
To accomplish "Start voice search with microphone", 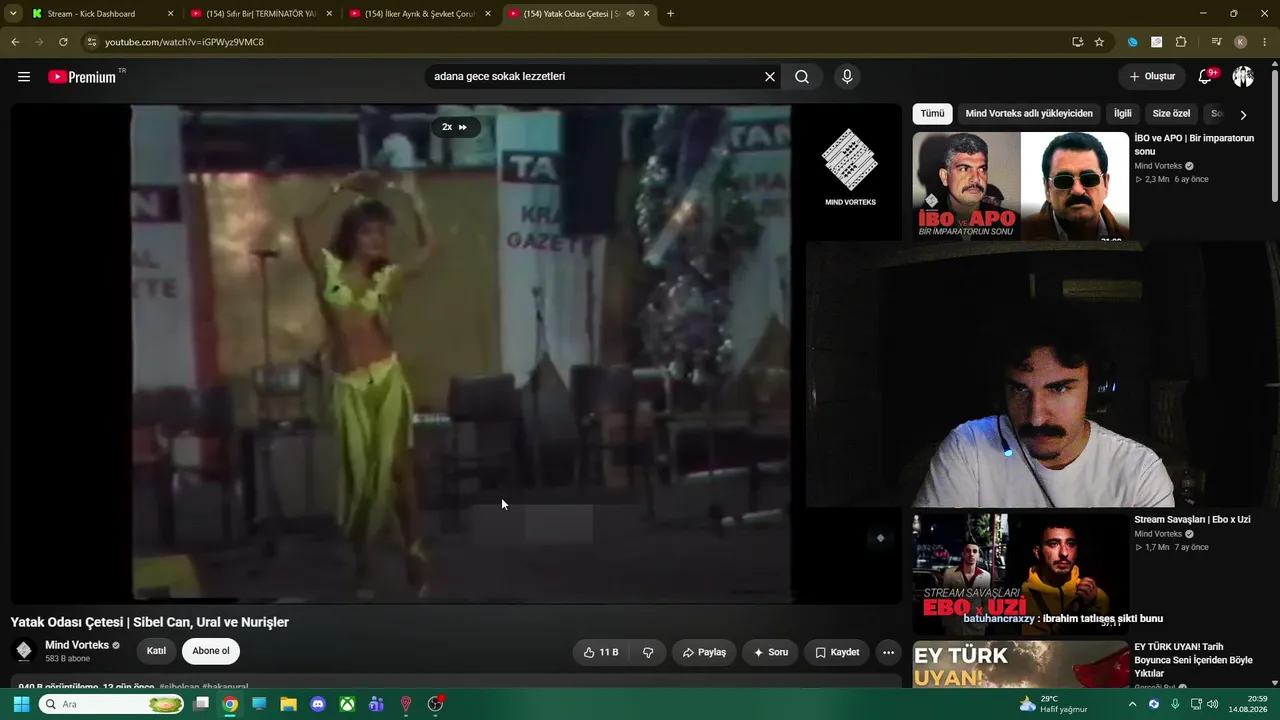I will (x=847, y=77).
